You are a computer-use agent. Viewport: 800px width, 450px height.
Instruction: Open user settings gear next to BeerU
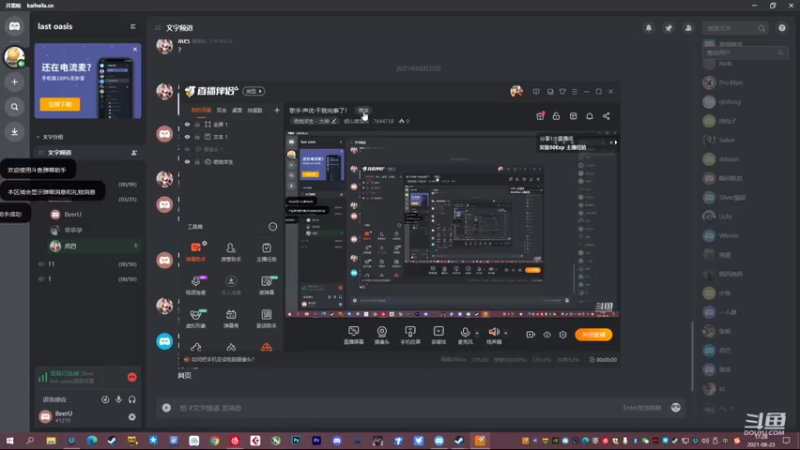click(x=132, y=417)
